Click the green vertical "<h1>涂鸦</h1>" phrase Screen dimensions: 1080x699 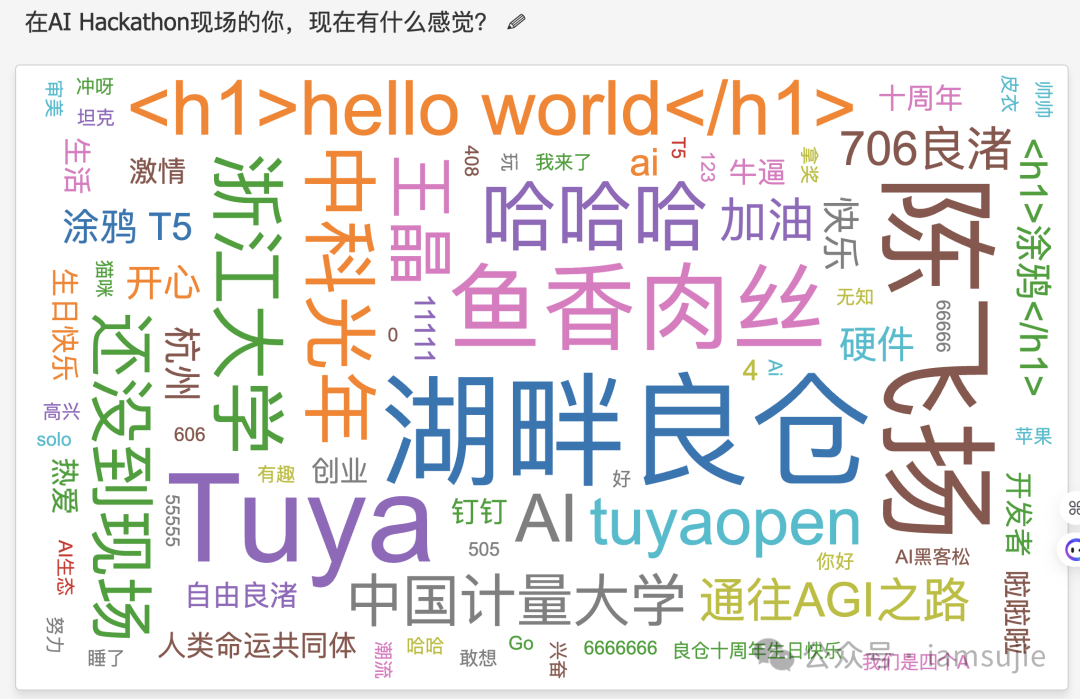point(1035,267)
